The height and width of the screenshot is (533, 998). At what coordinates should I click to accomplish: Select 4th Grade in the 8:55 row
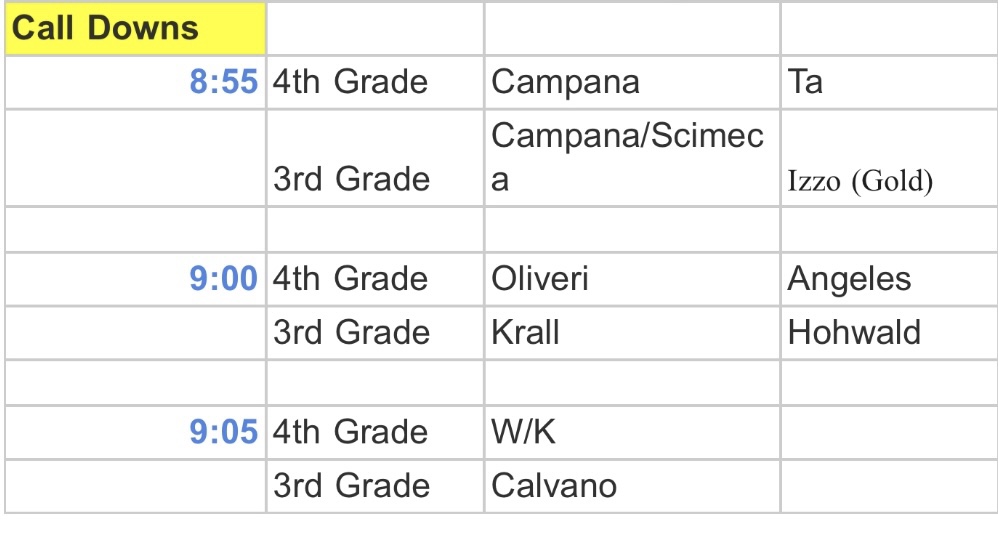(x=351, y=81)
